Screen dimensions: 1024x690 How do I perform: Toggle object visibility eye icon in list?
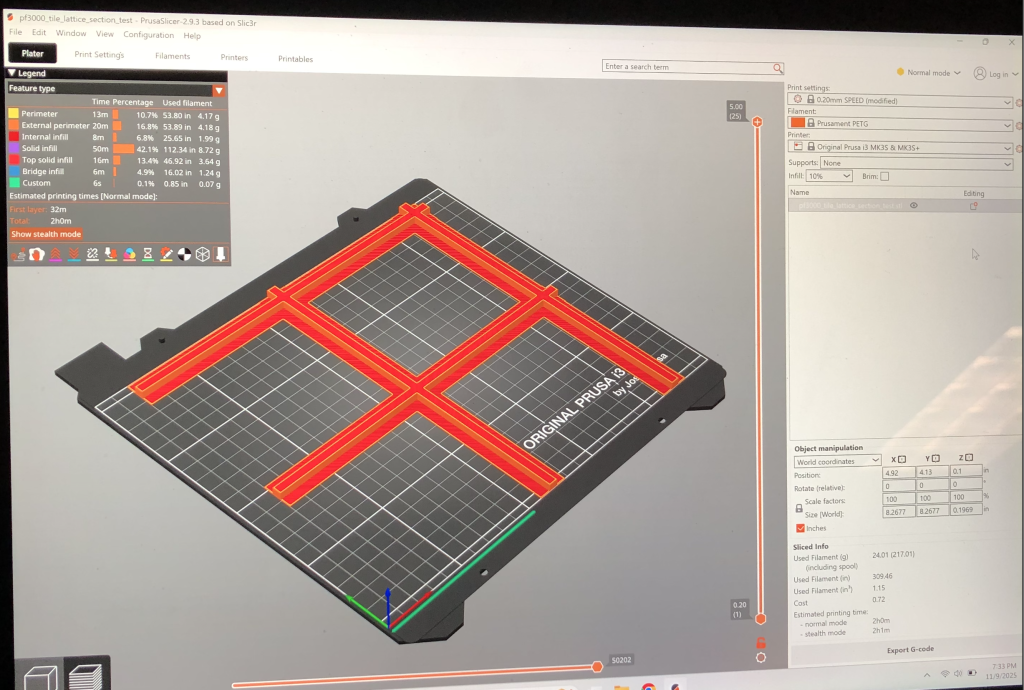(914, 206)
